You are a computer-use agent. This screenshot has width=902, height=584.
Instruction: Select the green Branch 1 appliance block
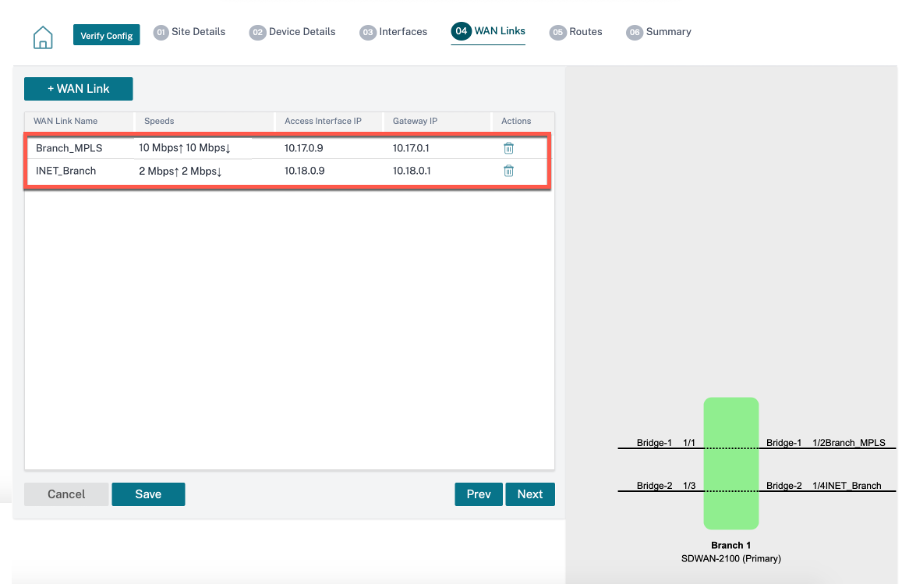click(x=731, y=463)
